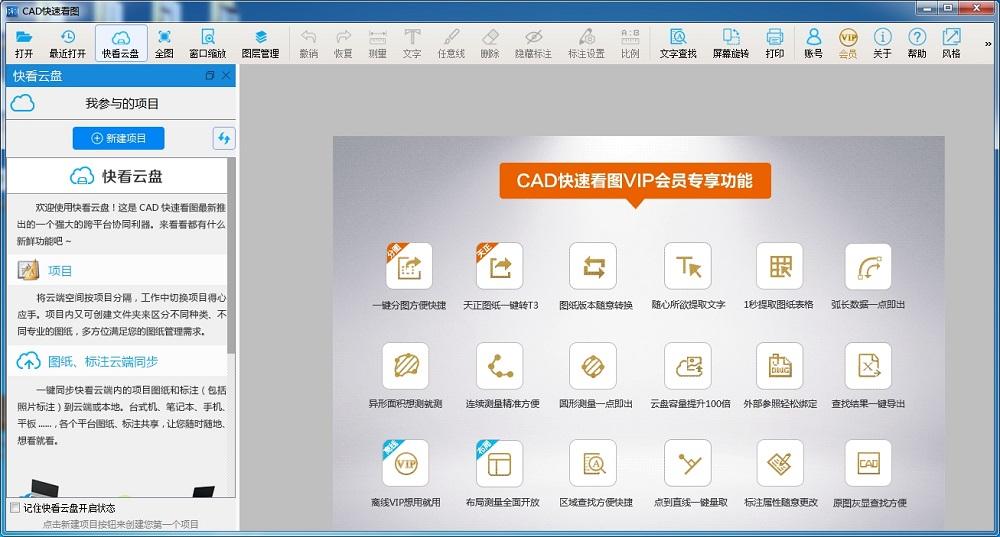This screenshot has width=1000, height=537.
Task: Open the 风格 style switcher
Action: (951, 43)
